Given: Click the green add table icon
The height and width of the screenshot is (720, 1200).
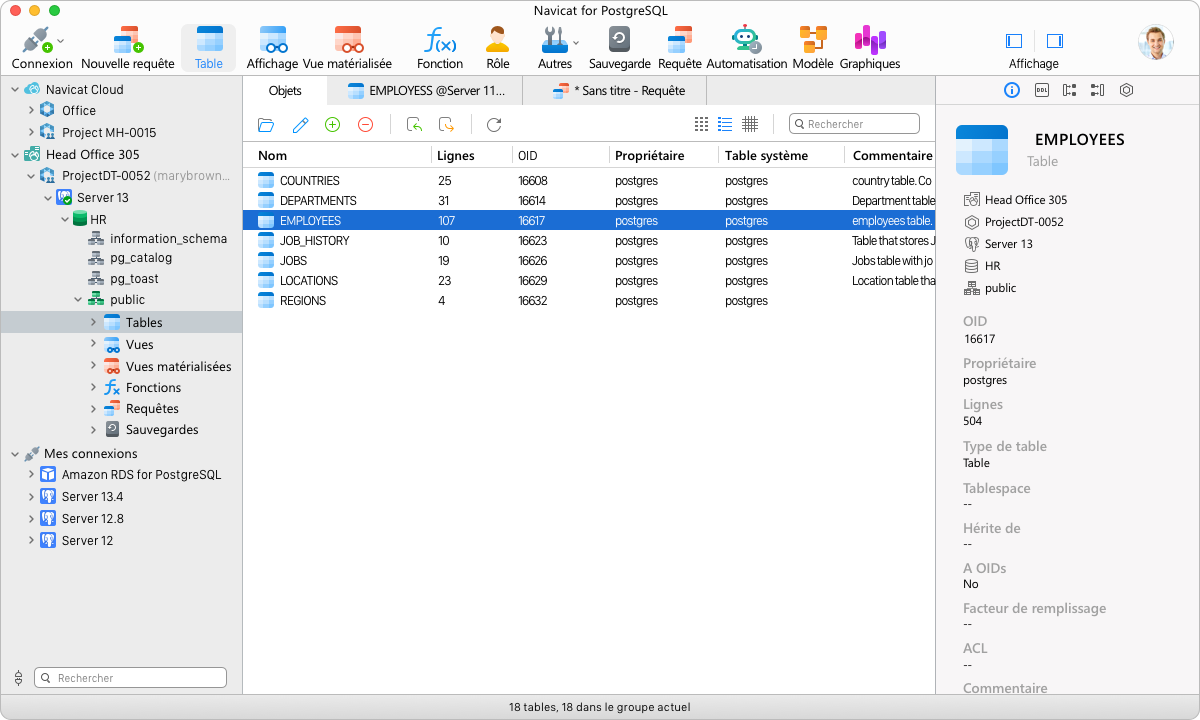Looking at the screenshot, I should point(333,124).
